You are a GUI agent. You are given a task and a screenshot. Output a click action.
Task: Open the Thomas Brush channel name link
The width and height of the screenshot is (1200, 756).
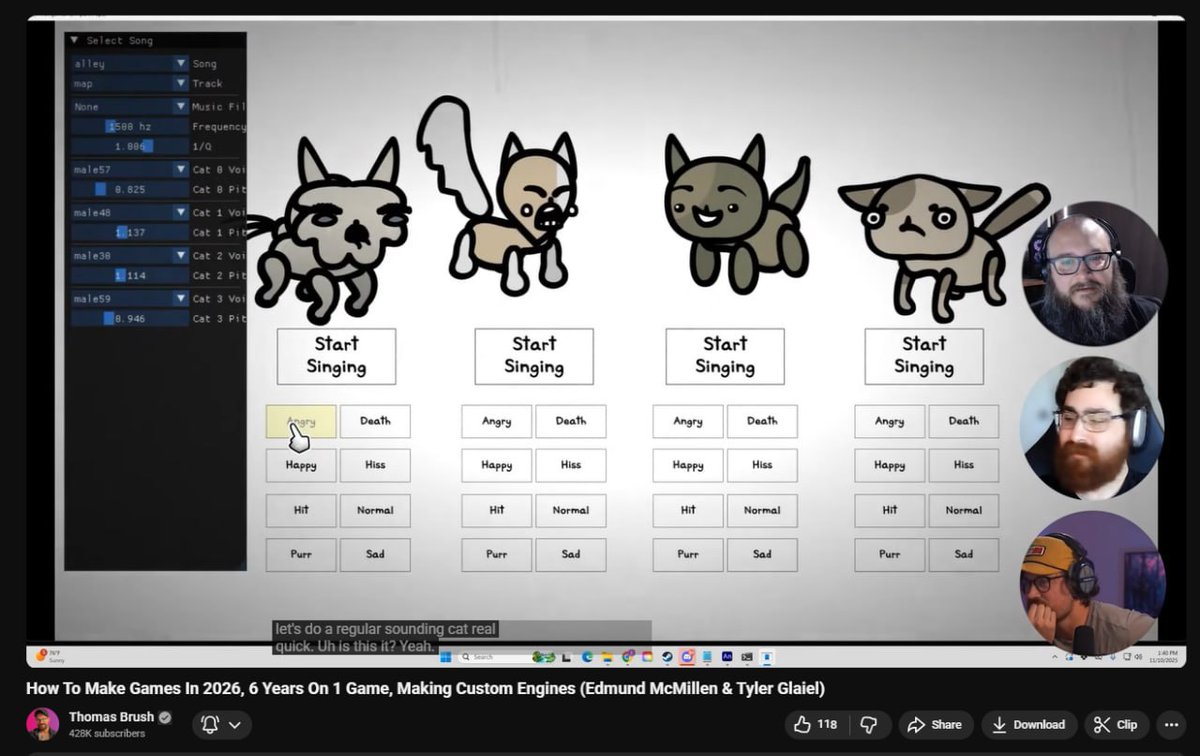pos(111,717)
